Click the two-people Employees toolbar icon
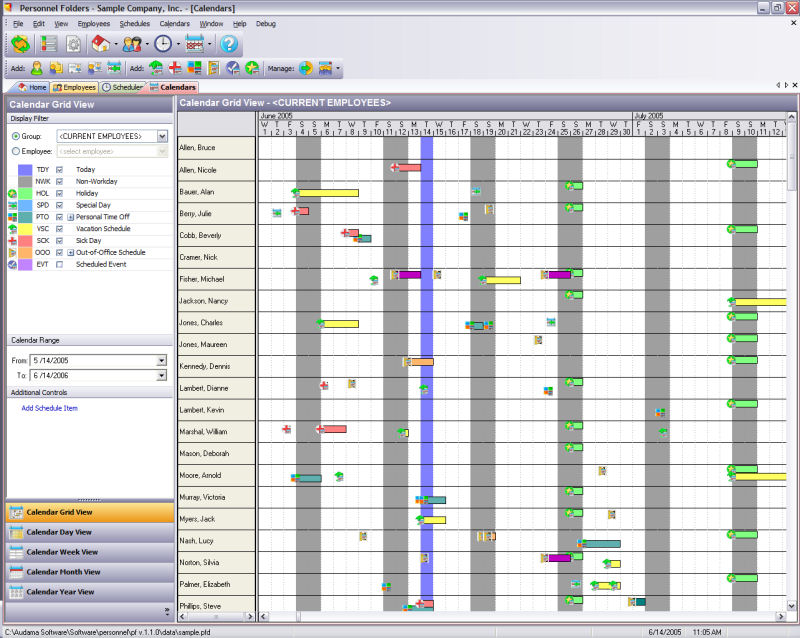 pos(131,44)
